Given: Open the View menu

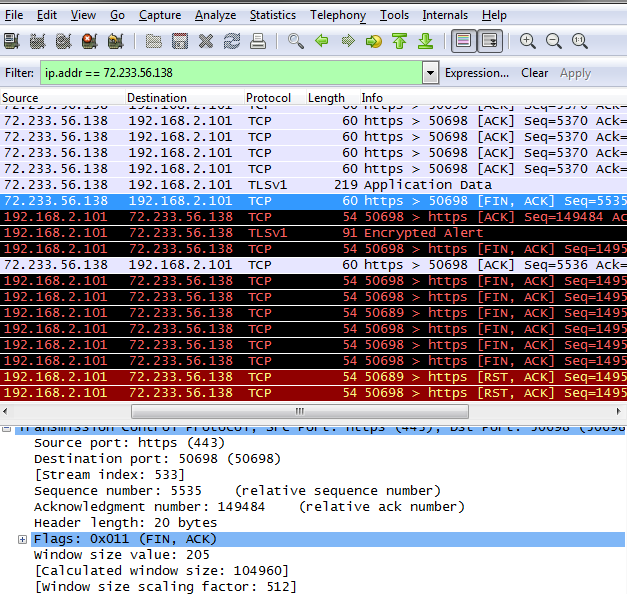Looking at the screenshot, I should [83, 15].
